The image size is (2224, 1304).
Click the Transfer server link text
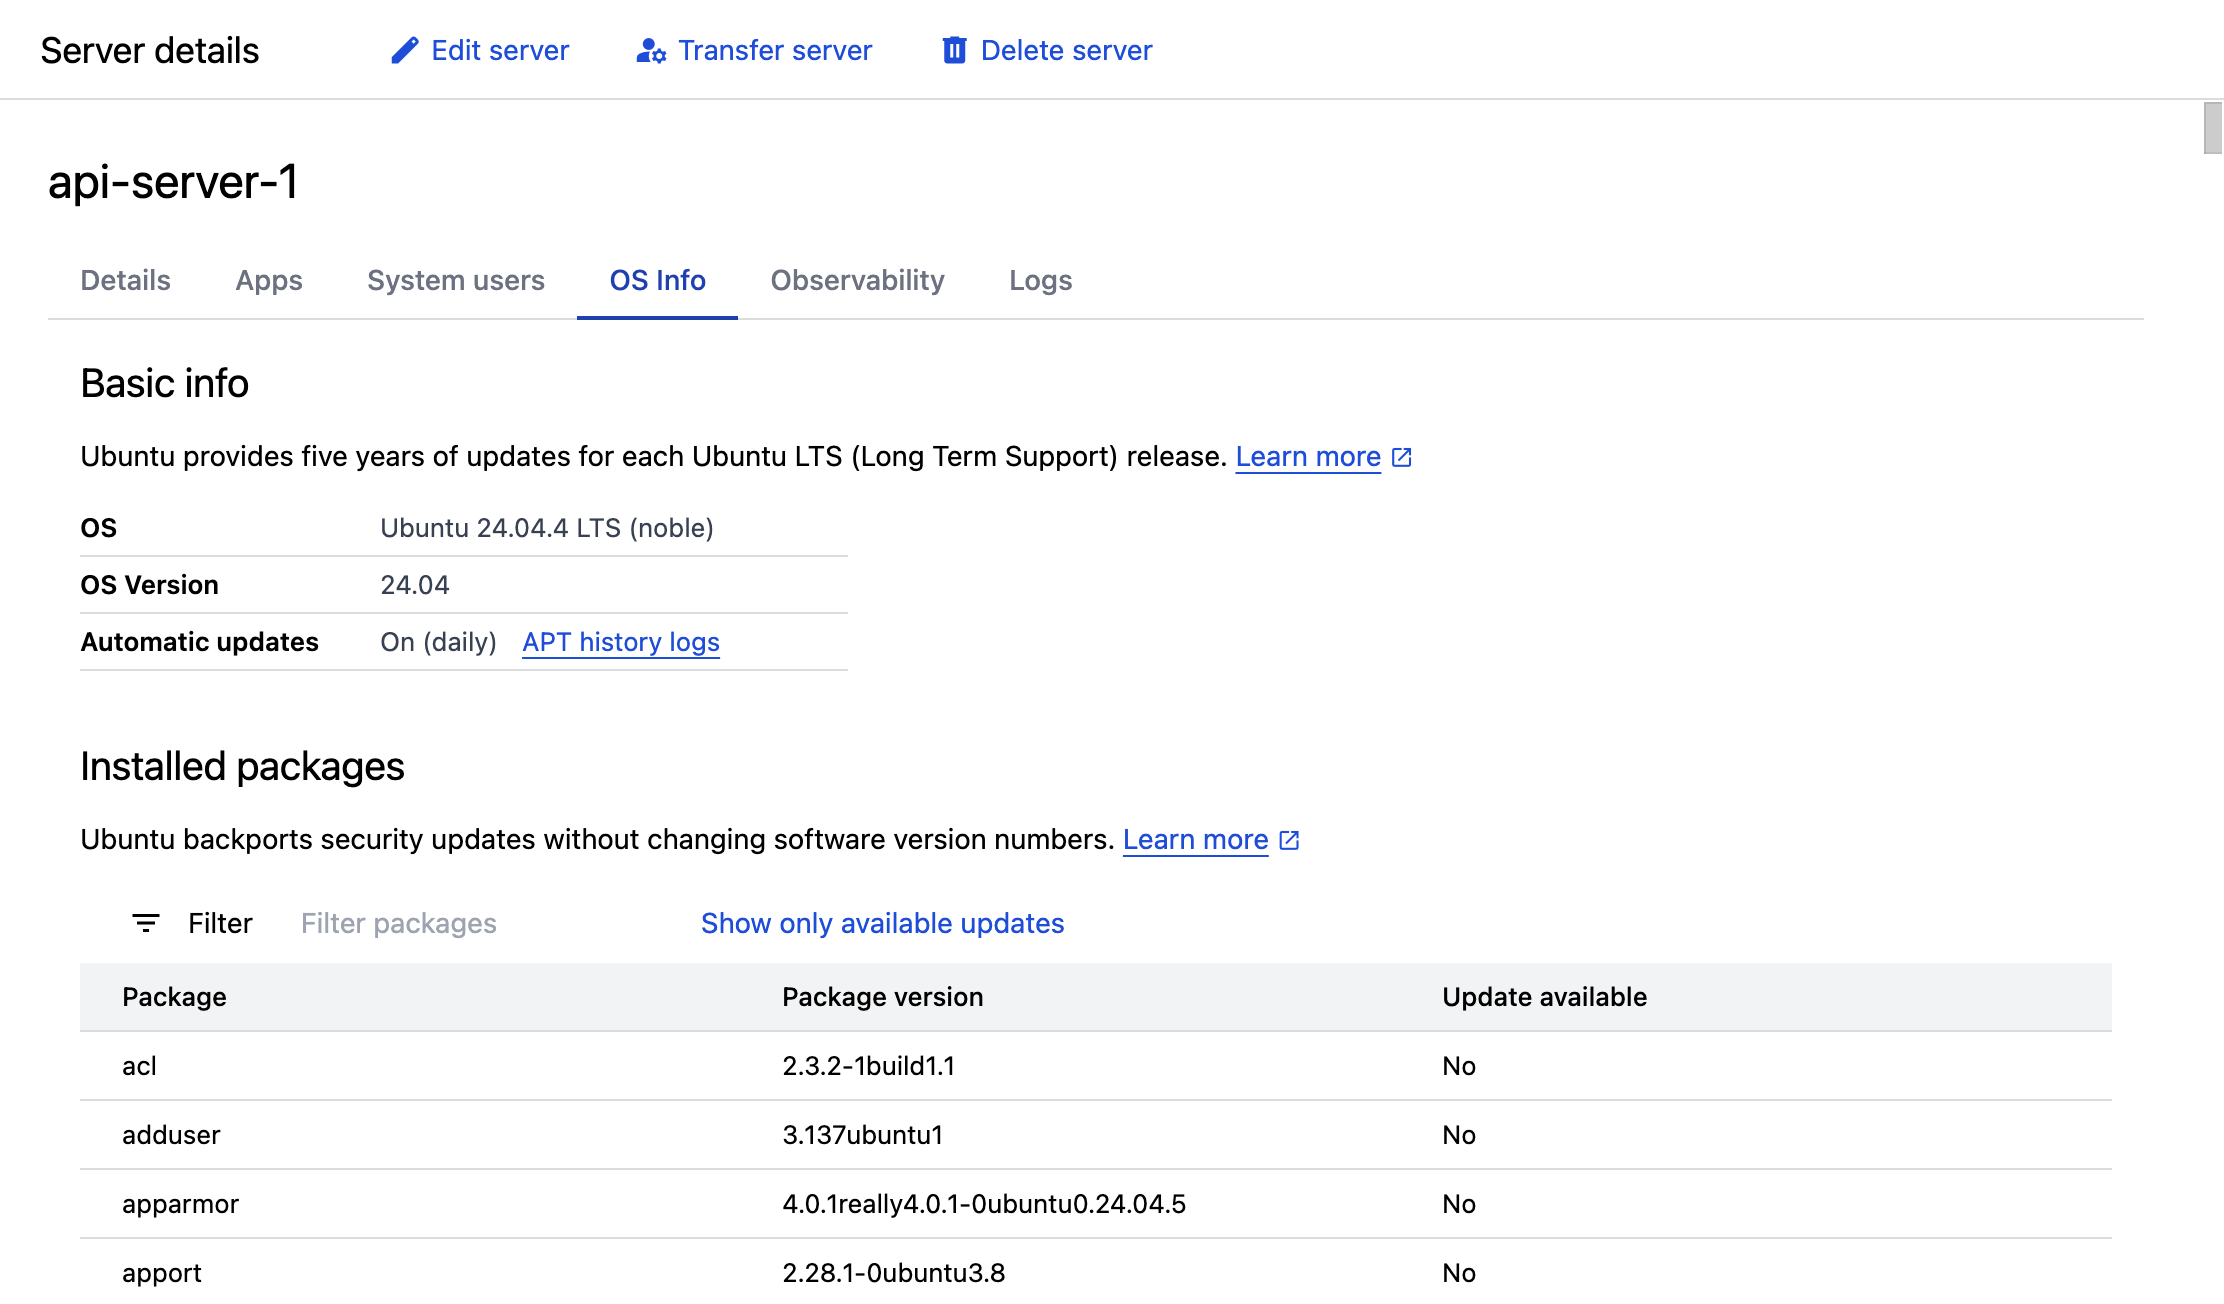click(x=775, y=50)
